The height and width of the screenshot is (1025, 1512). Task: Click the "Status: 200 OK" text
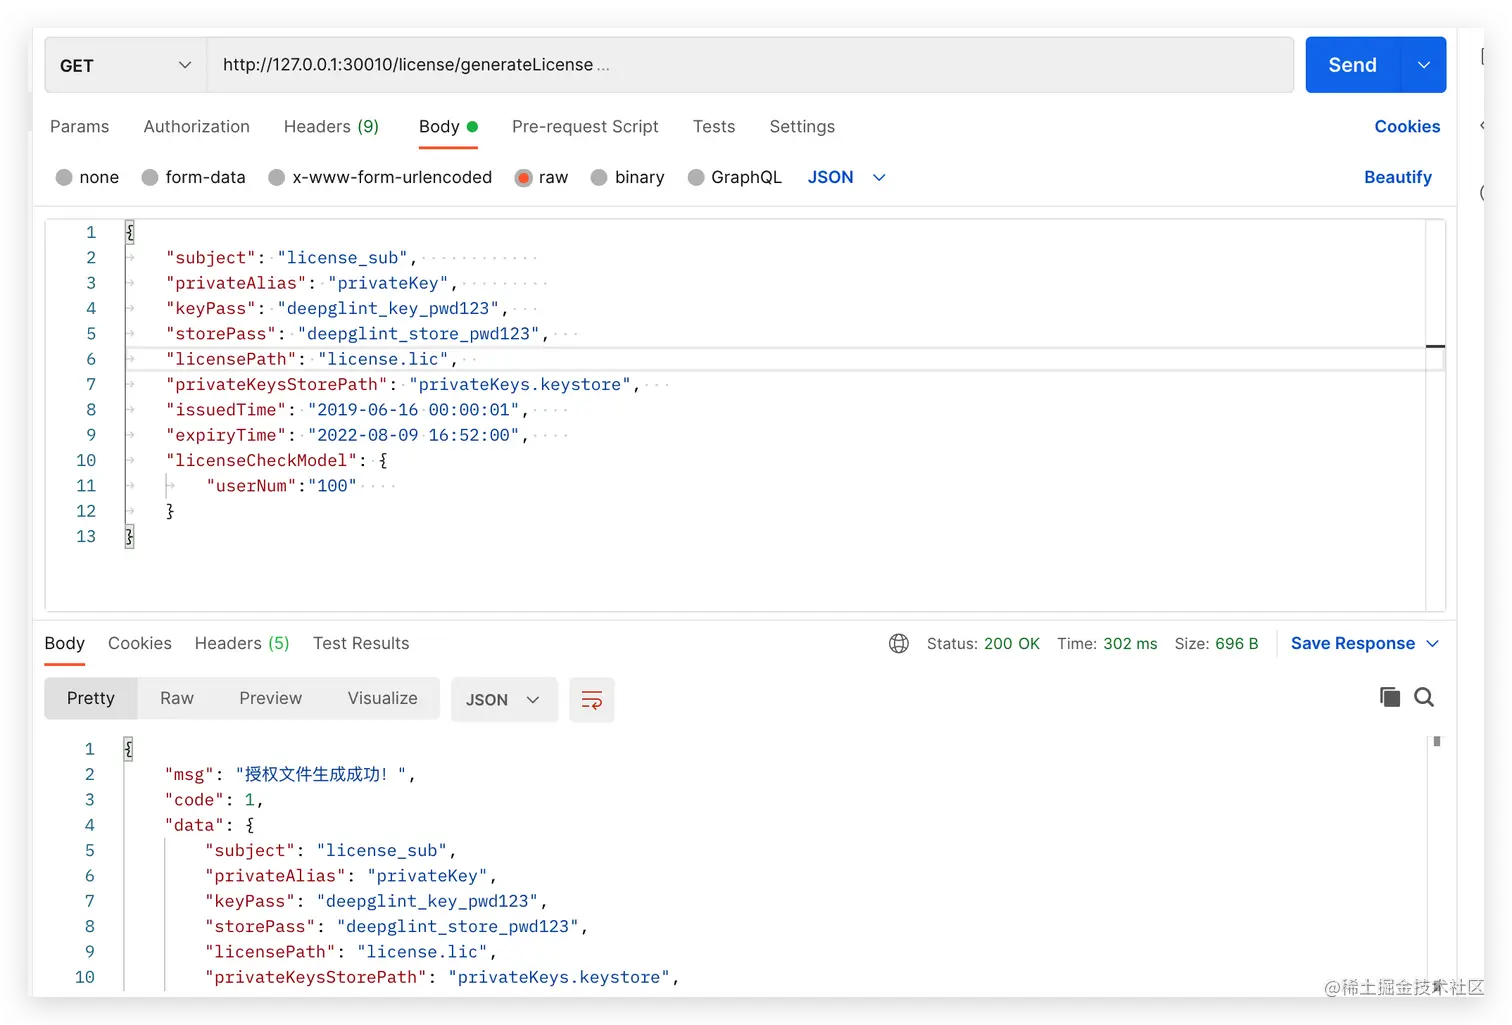coord(983,644)
